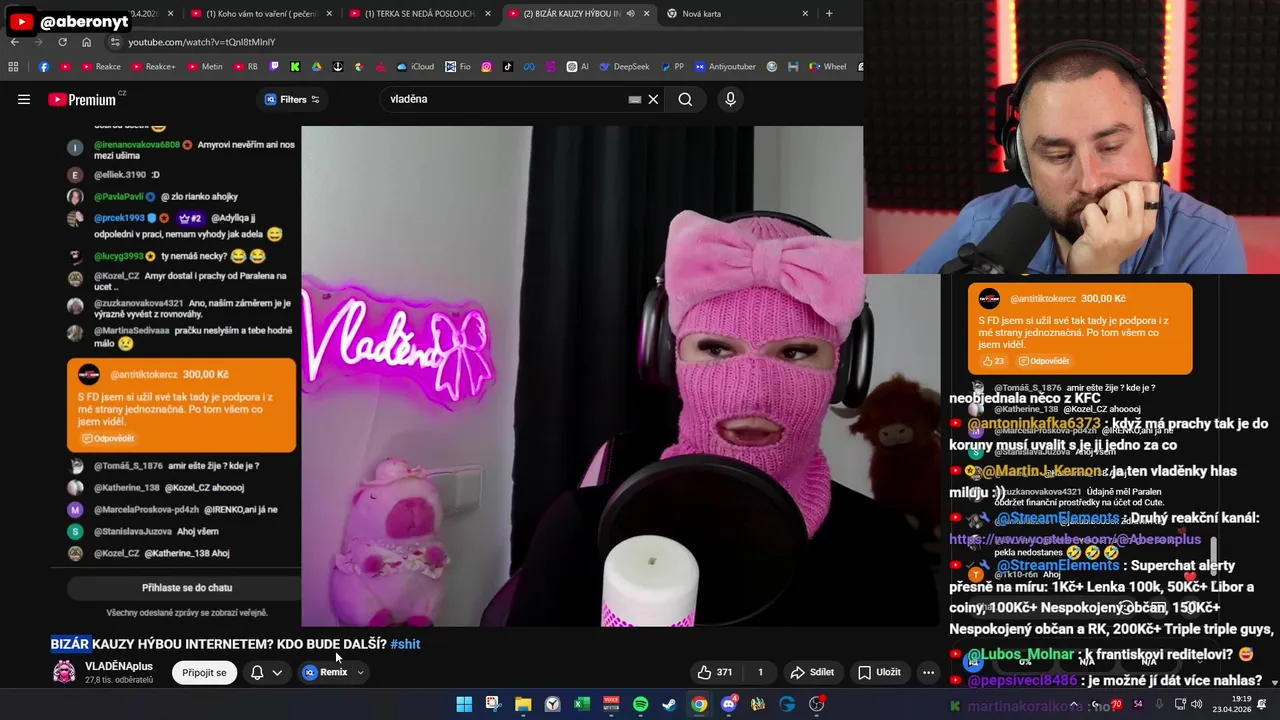Open the #shit hashtag link
This screenshot has width=1280, height=720.
tap(405, 644)
